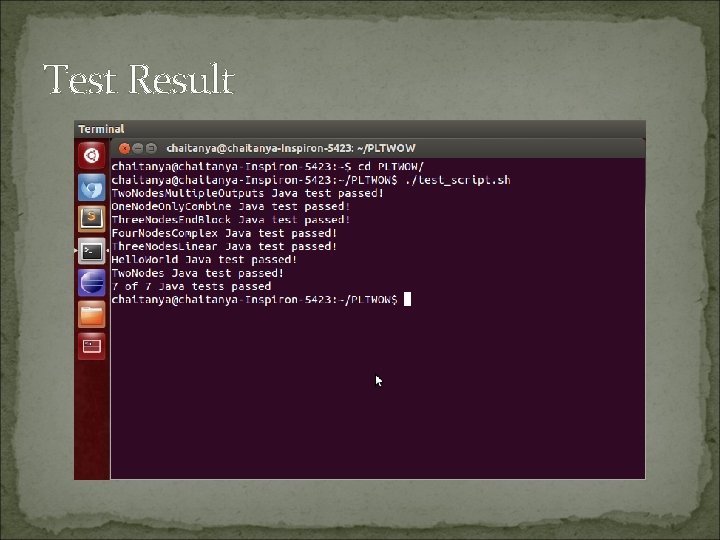720x540 pixels.
Task: Select the Terminal icon in the launcher
Action: coord(92,251)
